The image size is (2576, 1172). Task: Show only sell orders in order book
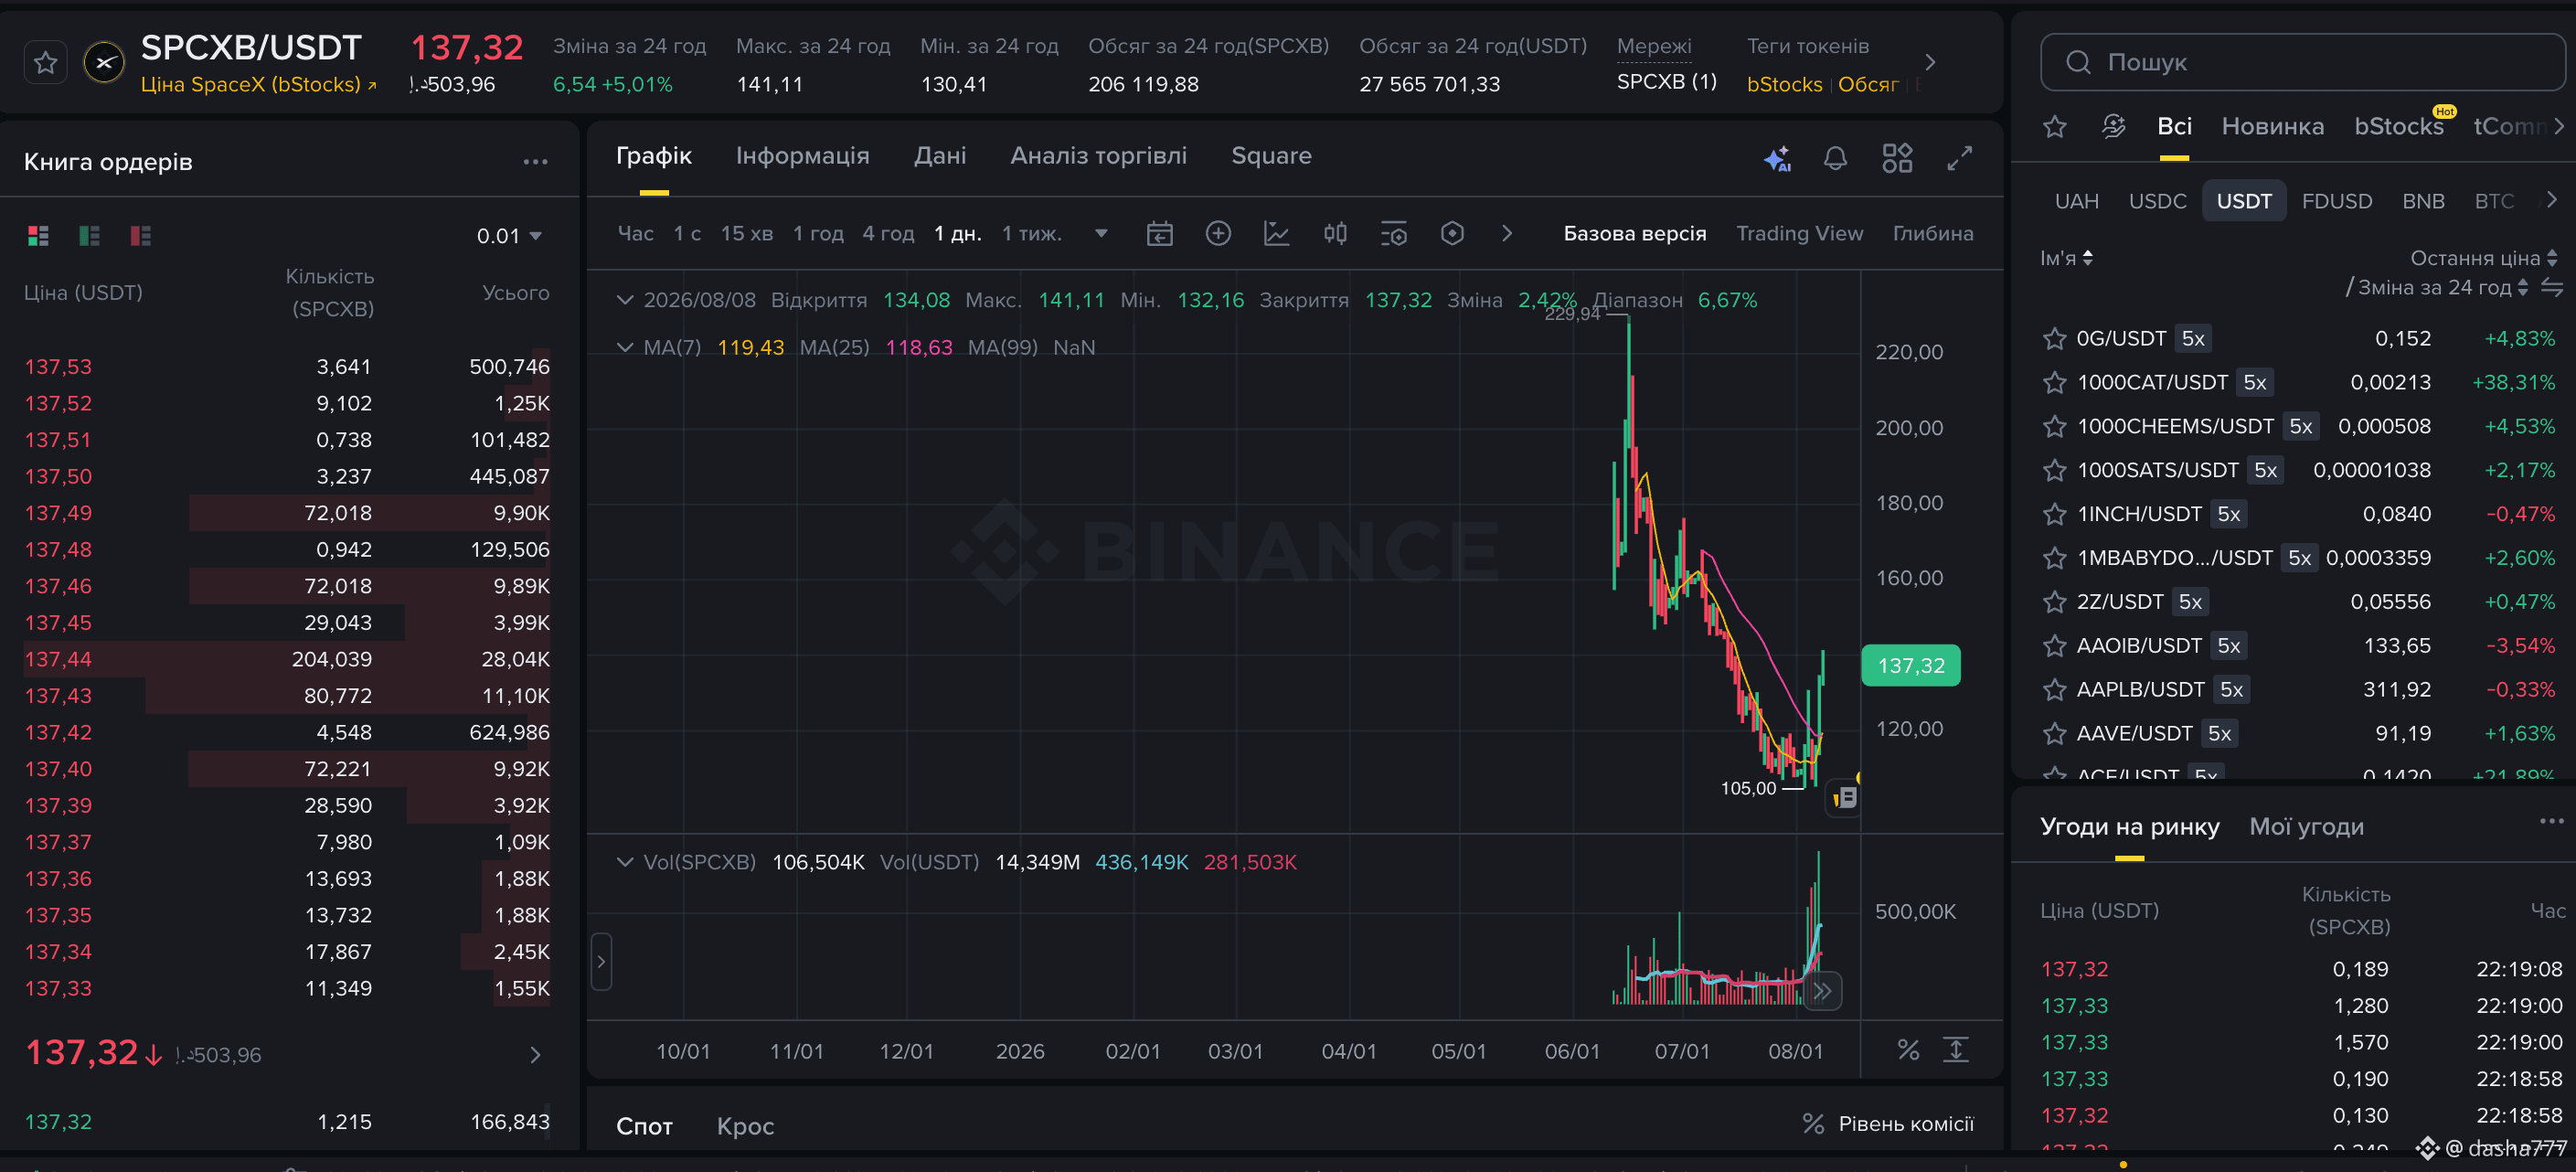(140, 236)
